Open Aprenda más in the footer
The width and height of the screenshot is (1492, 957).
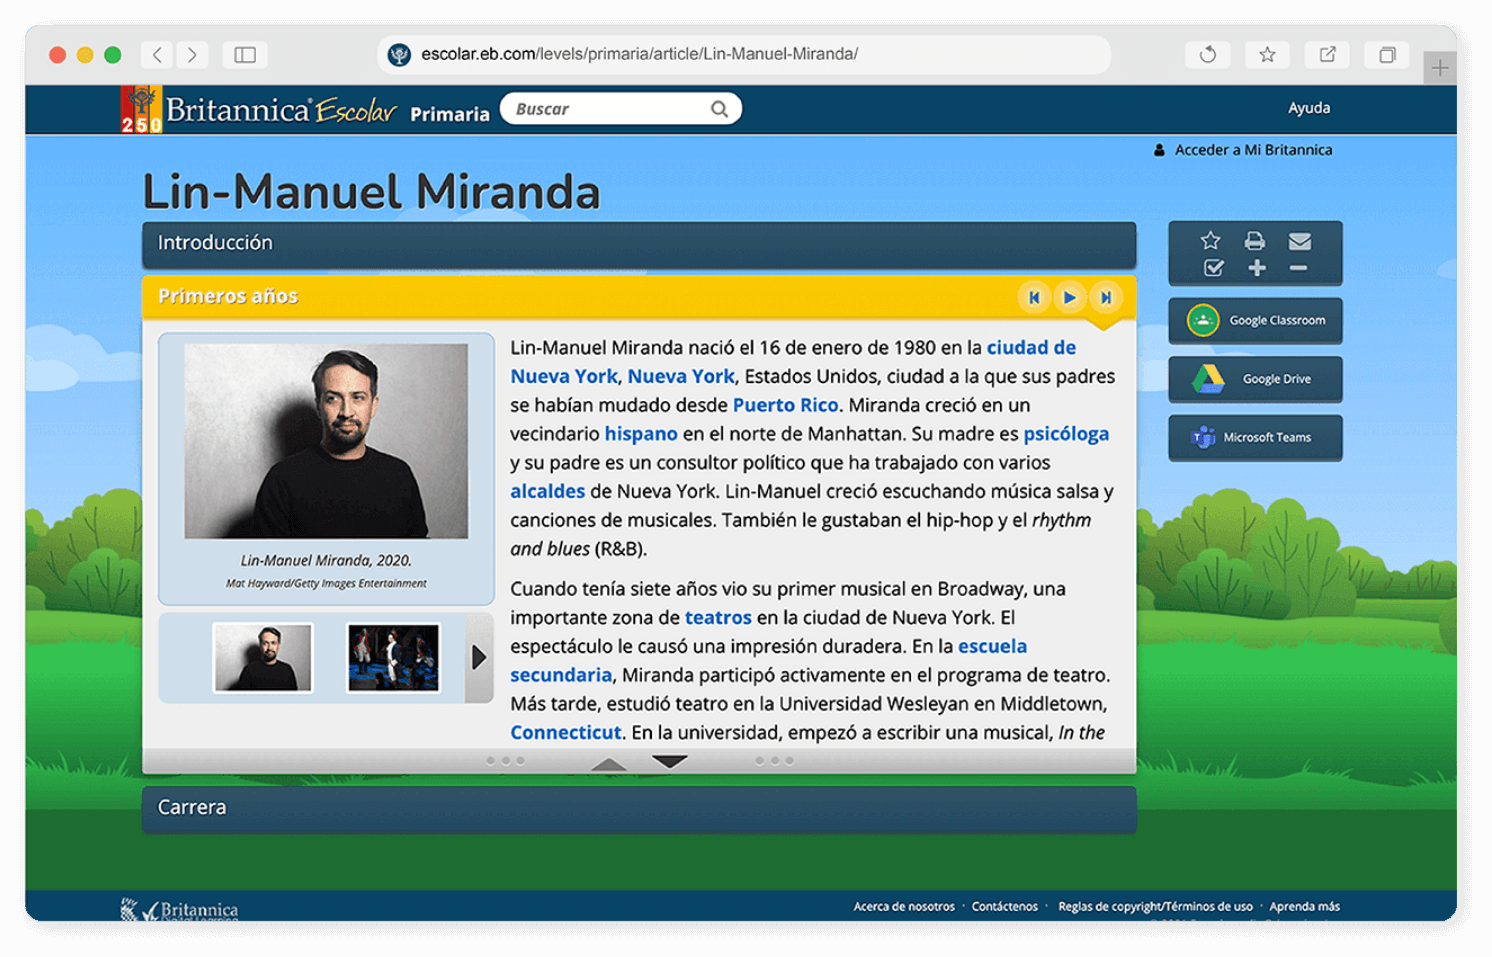point(1304,907)
